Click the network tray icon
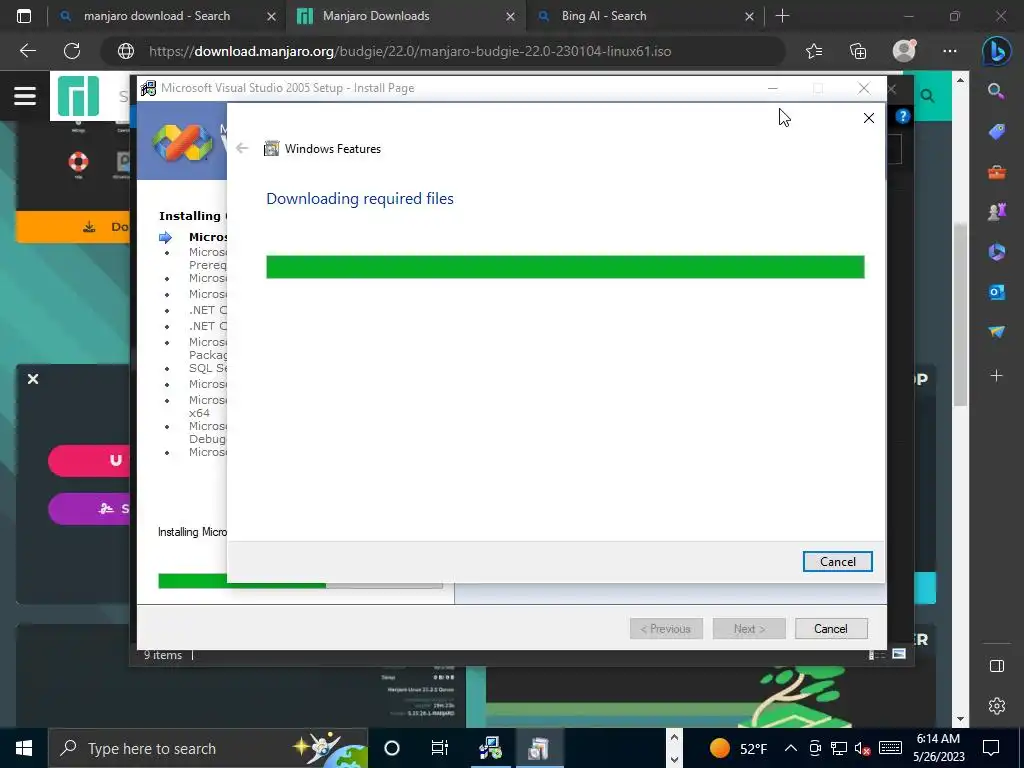This screenshot has height=768, width=1024. pyautogui.click(x=839, y=748)
